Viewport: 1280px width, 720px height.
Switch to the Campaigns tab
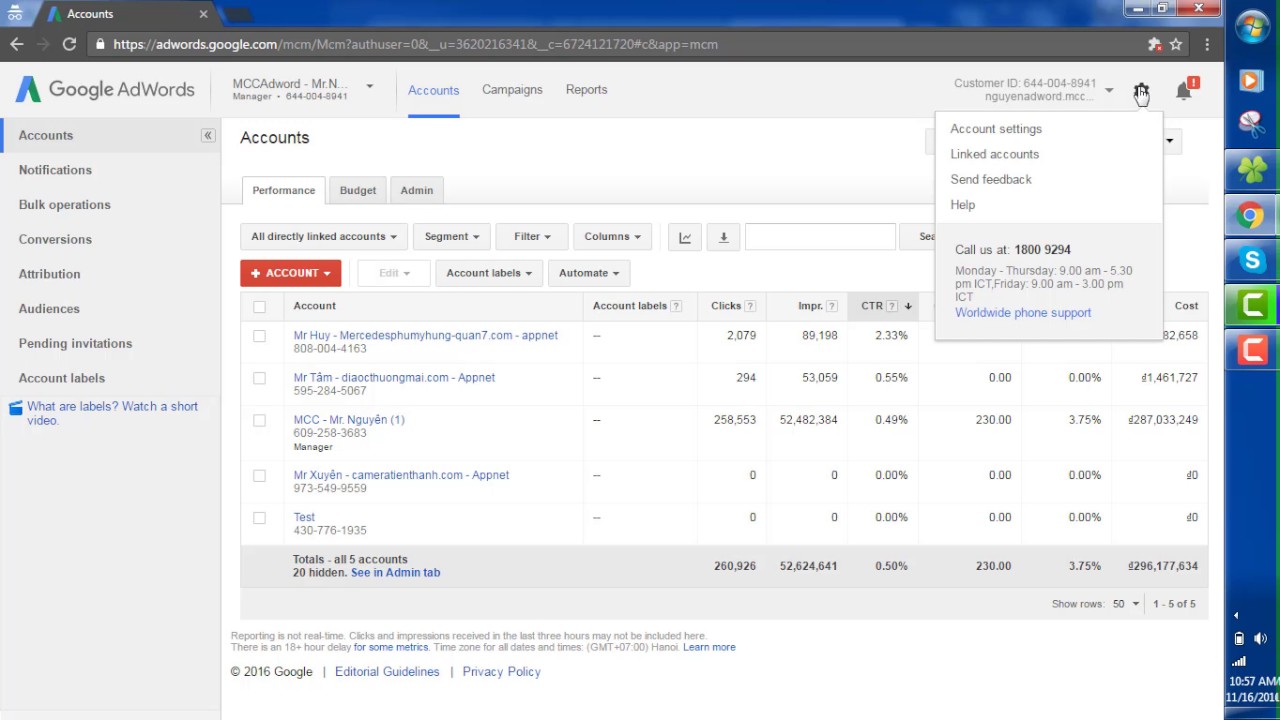[x=512, y=90]
